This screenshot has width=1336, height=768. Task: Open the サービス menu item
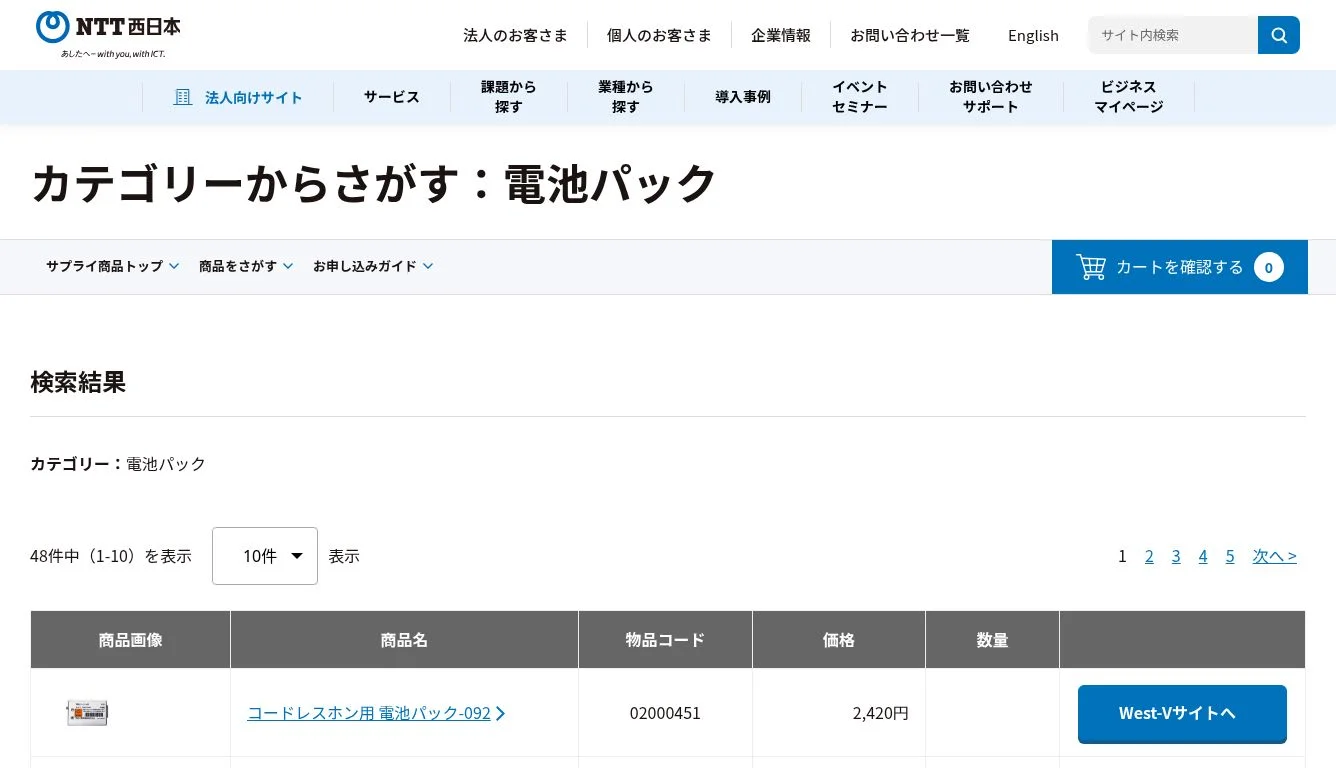tap(392, 97)
